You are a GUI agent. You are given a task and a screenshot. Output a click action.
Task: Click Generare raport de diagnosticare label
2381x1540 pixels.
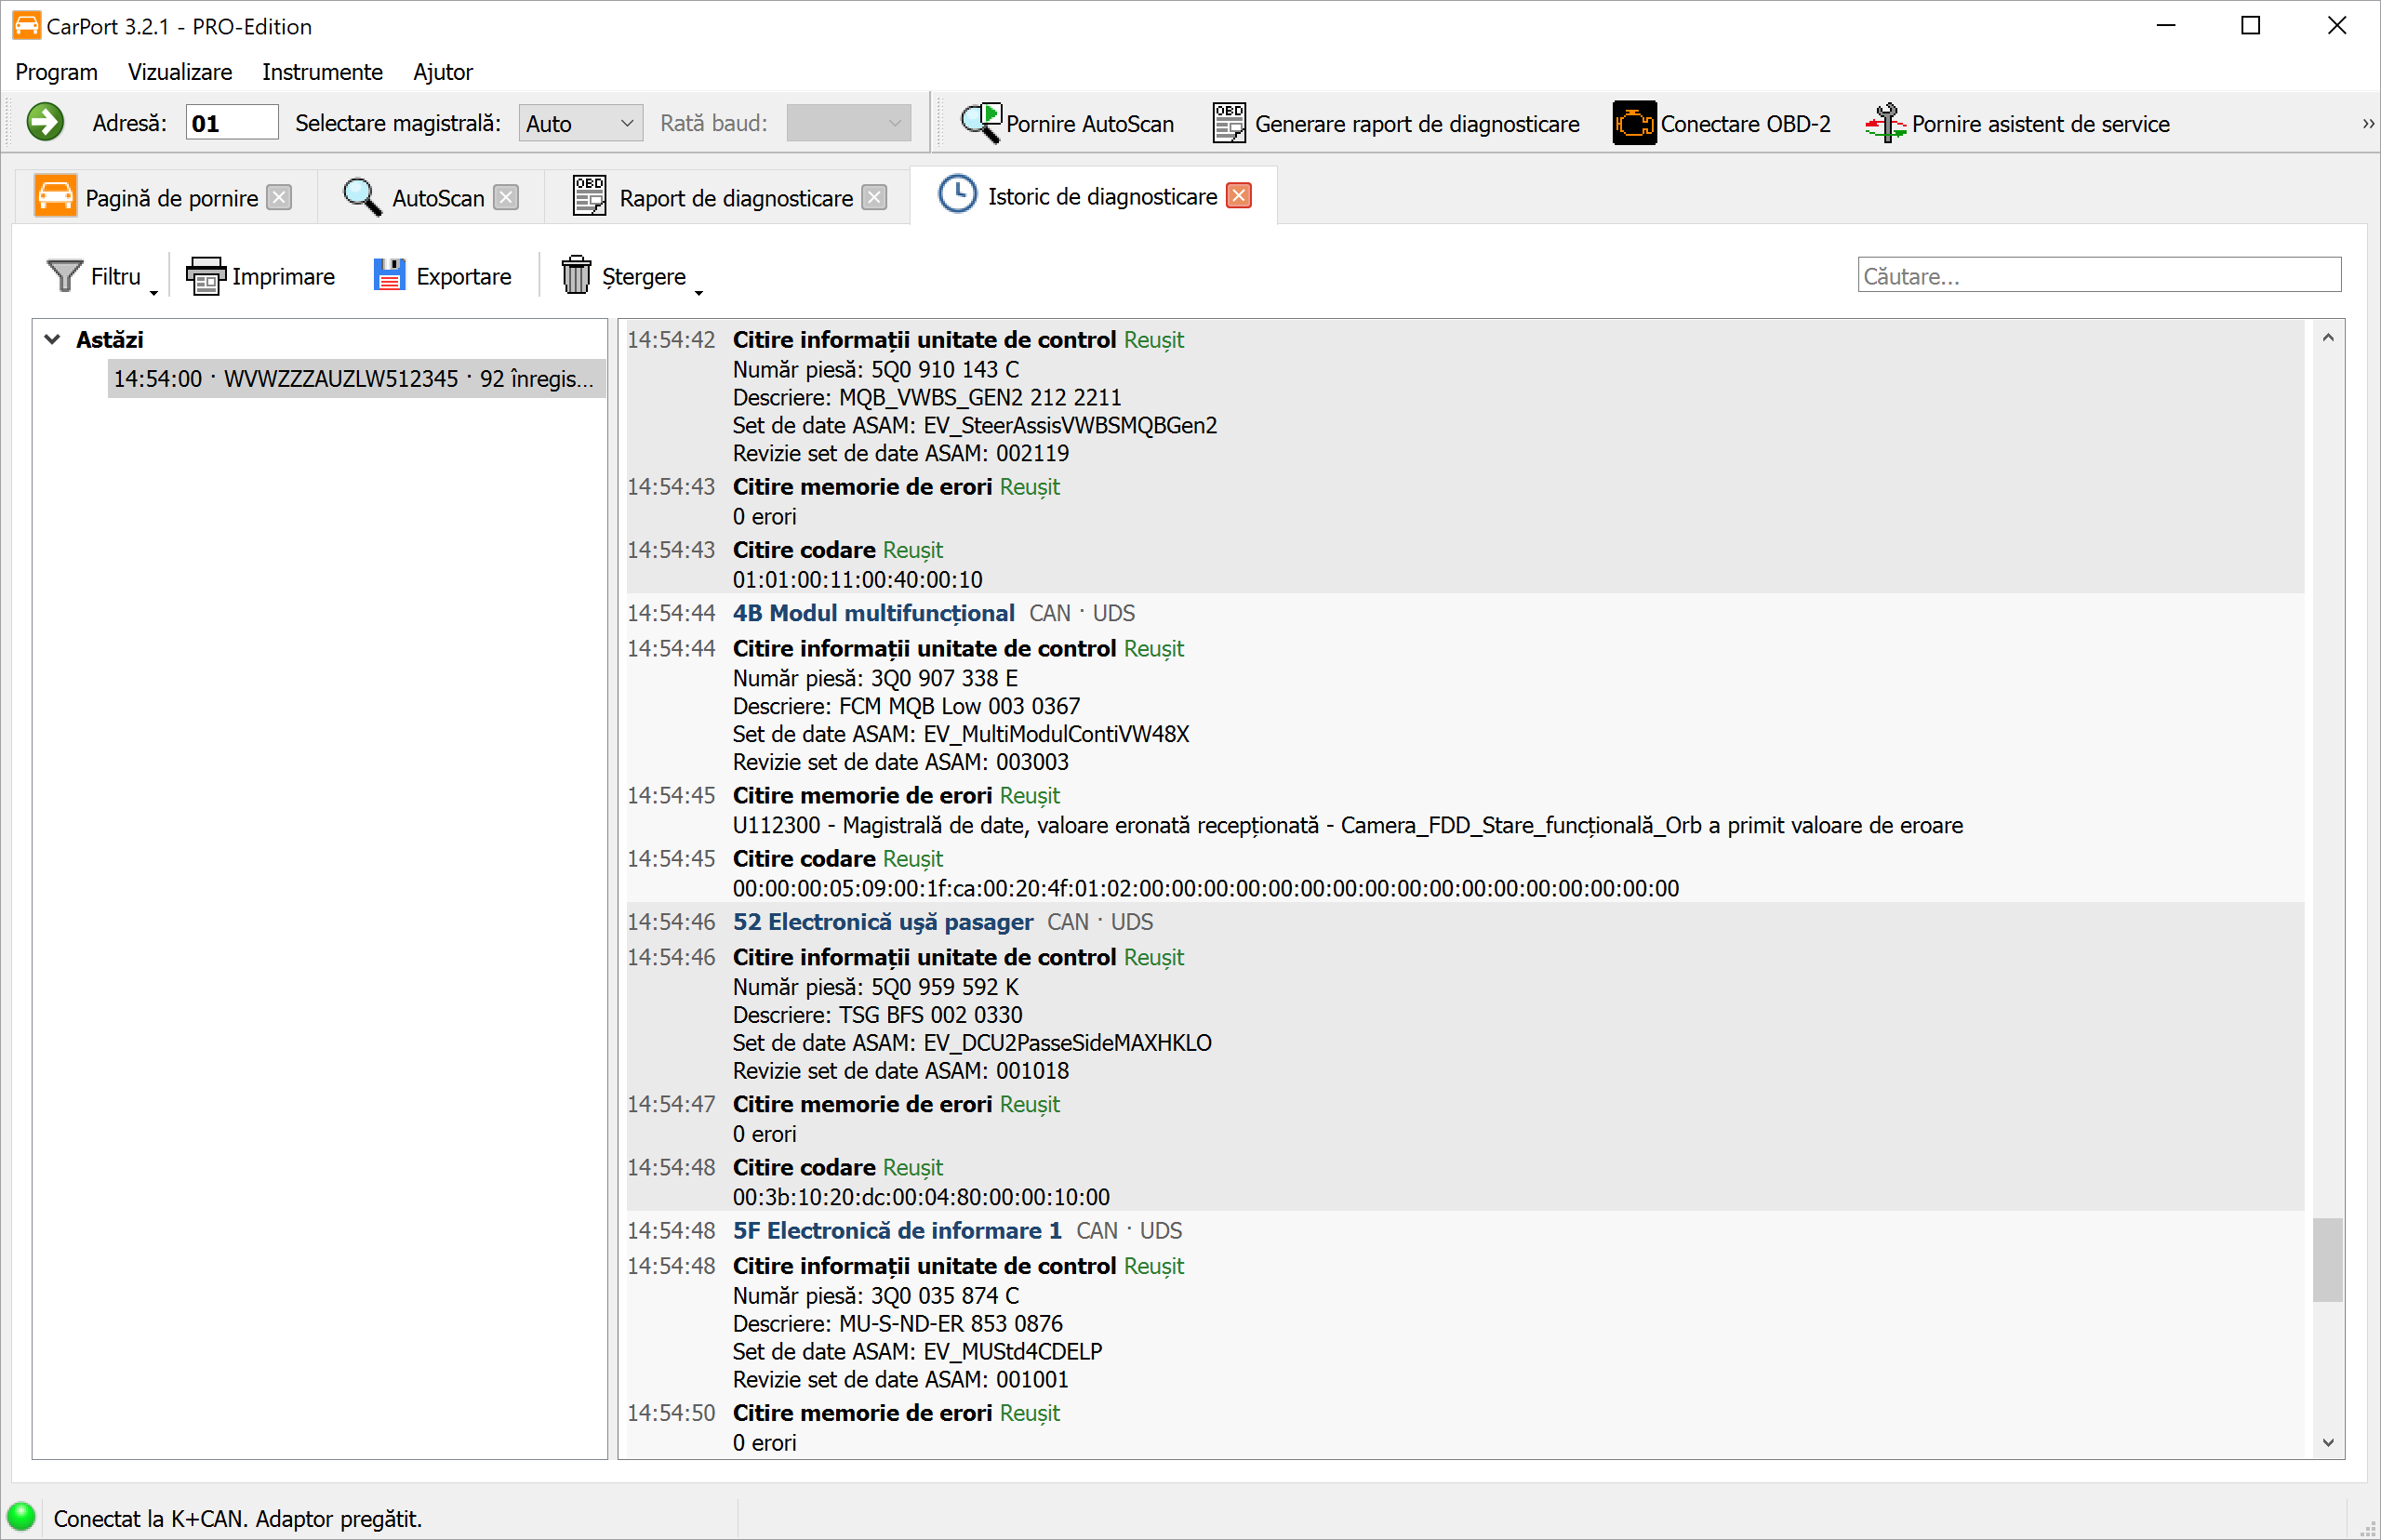(x=1417, y=124)
